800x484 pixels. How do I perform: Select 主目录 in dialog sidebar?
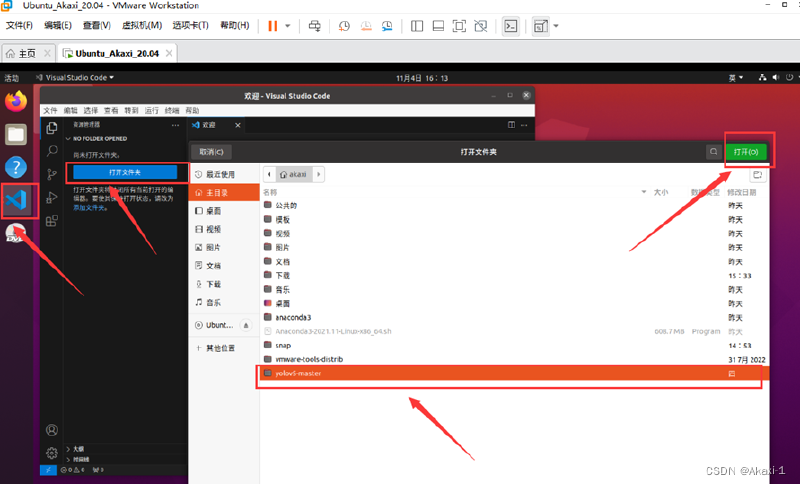coord(223,193)
